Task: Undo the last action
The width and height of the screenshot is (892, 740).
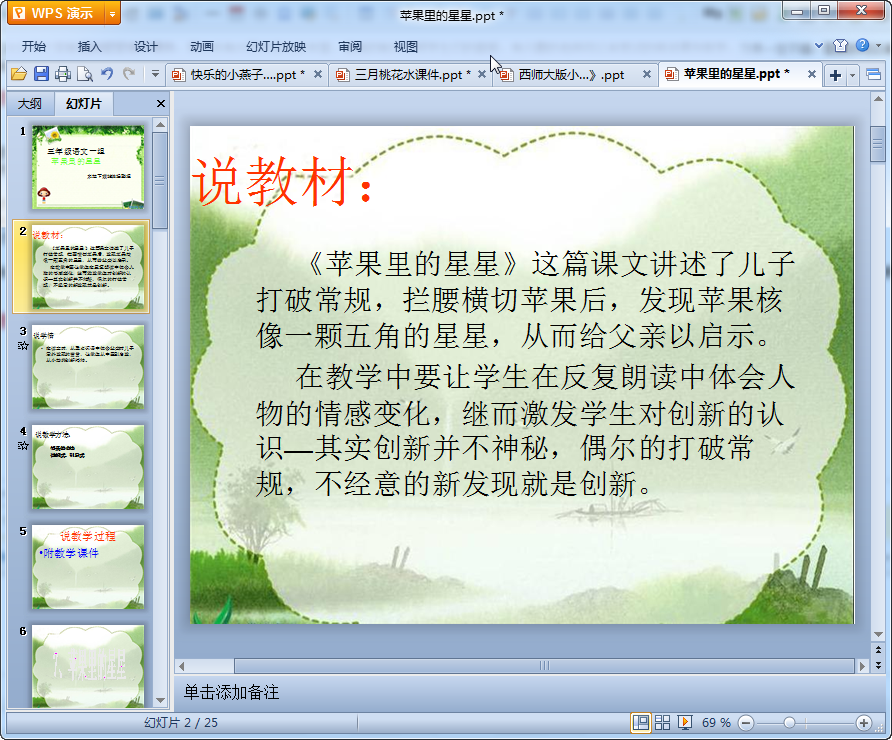Action: pyautogui.click(x=107, y=74)
